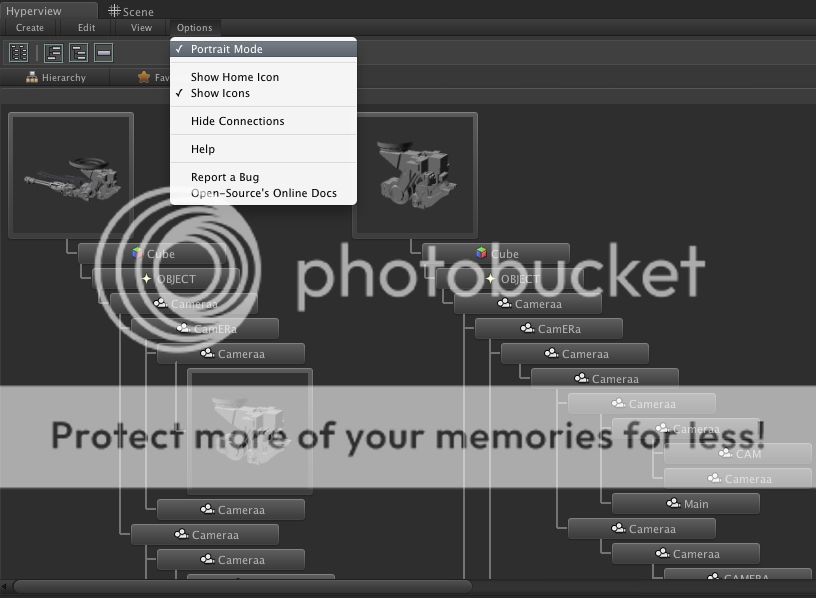Toggle the Show Icons option off
The height and width of the screenshot is (598, 816).
coord(263,93)
